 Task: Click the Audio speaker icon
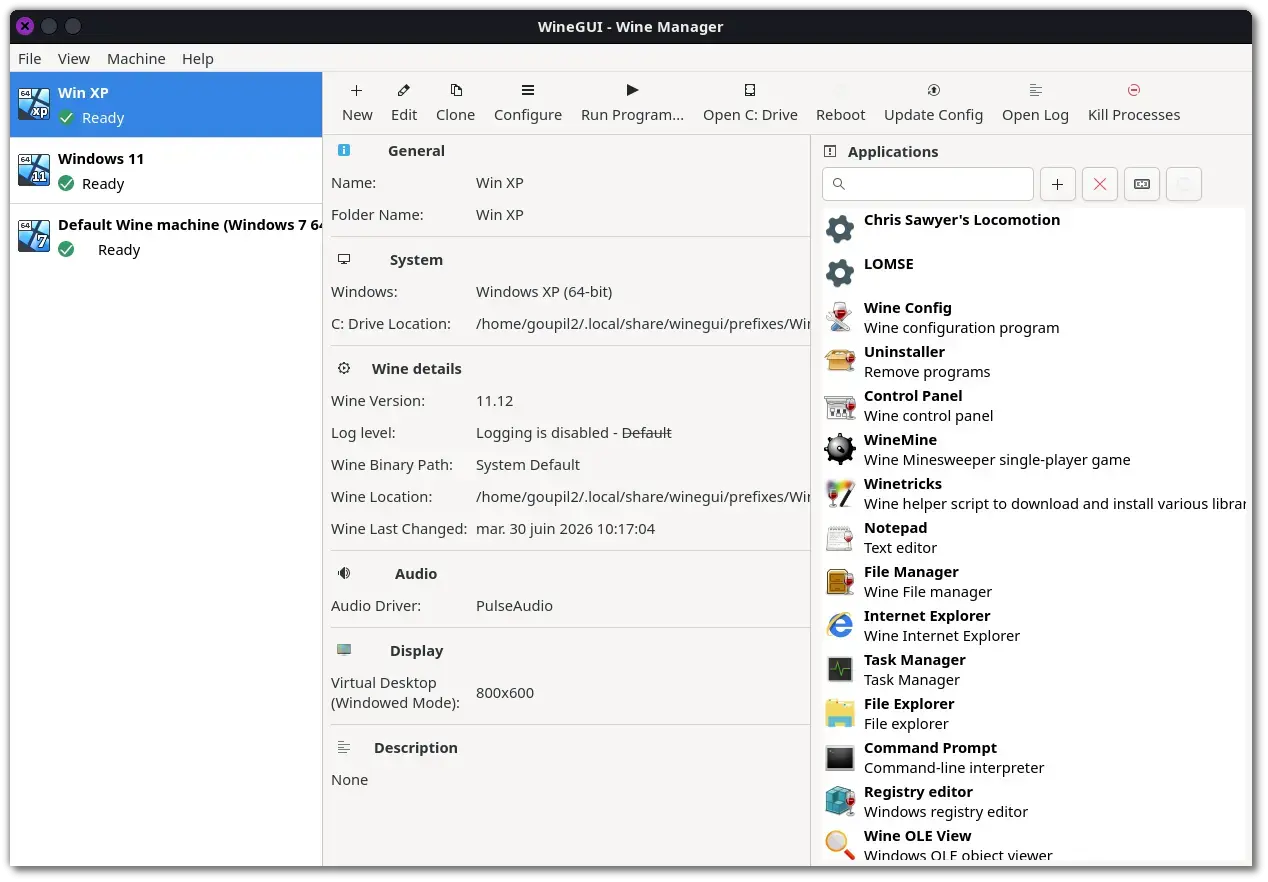(344, 573)
